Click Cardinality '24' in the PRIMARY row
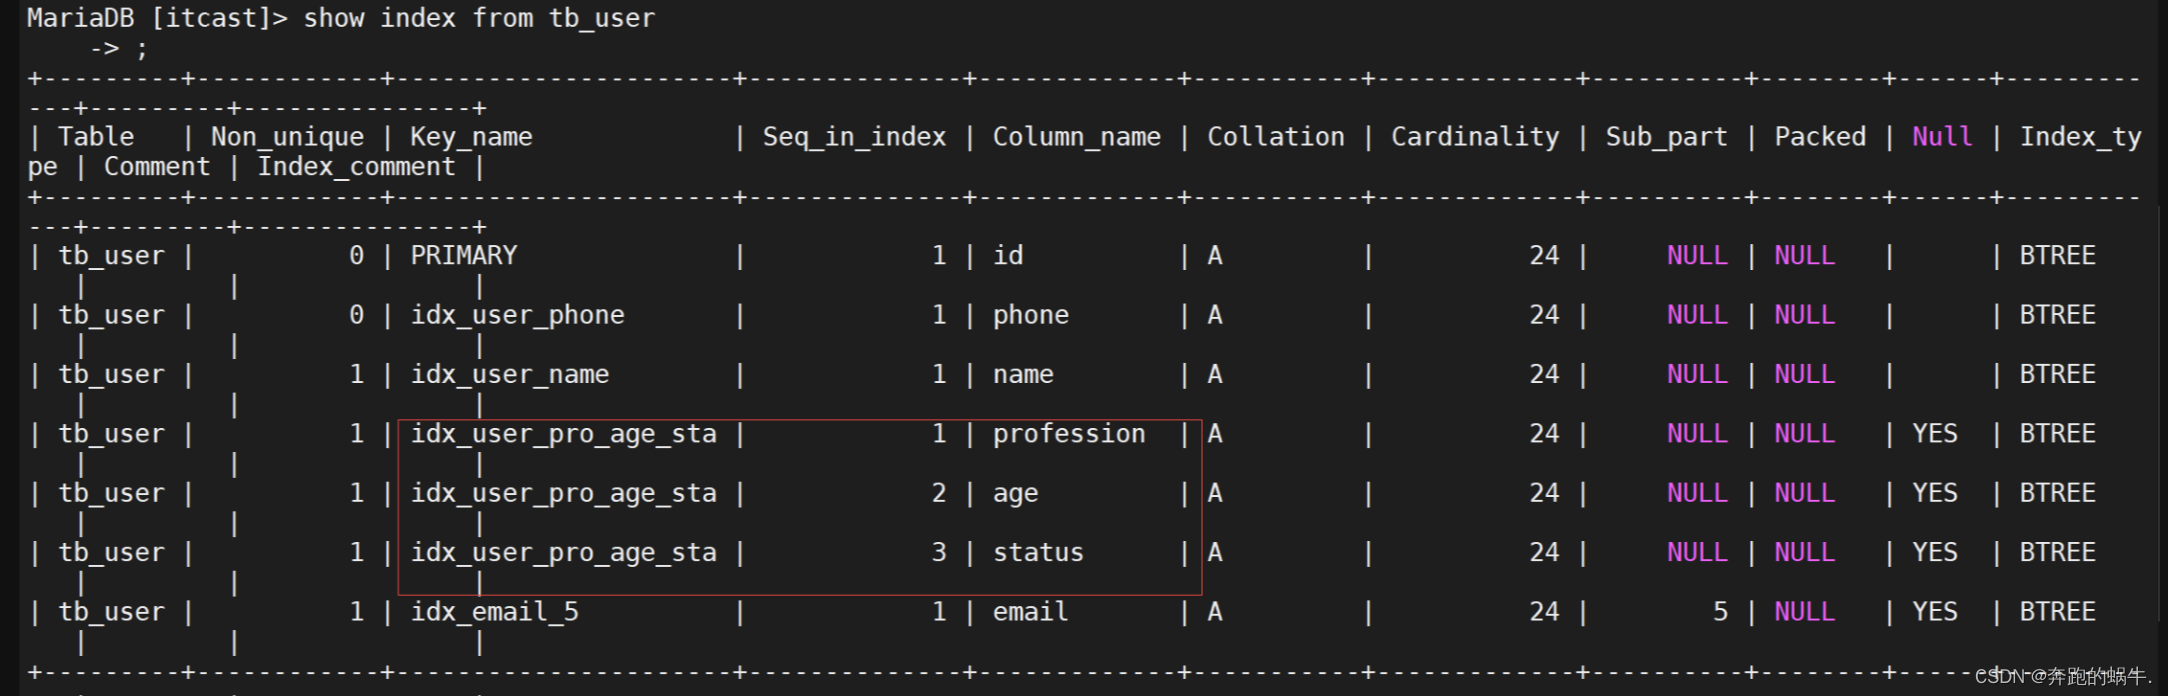This screenshot has width=2168, height=696. pos(1544,256)
